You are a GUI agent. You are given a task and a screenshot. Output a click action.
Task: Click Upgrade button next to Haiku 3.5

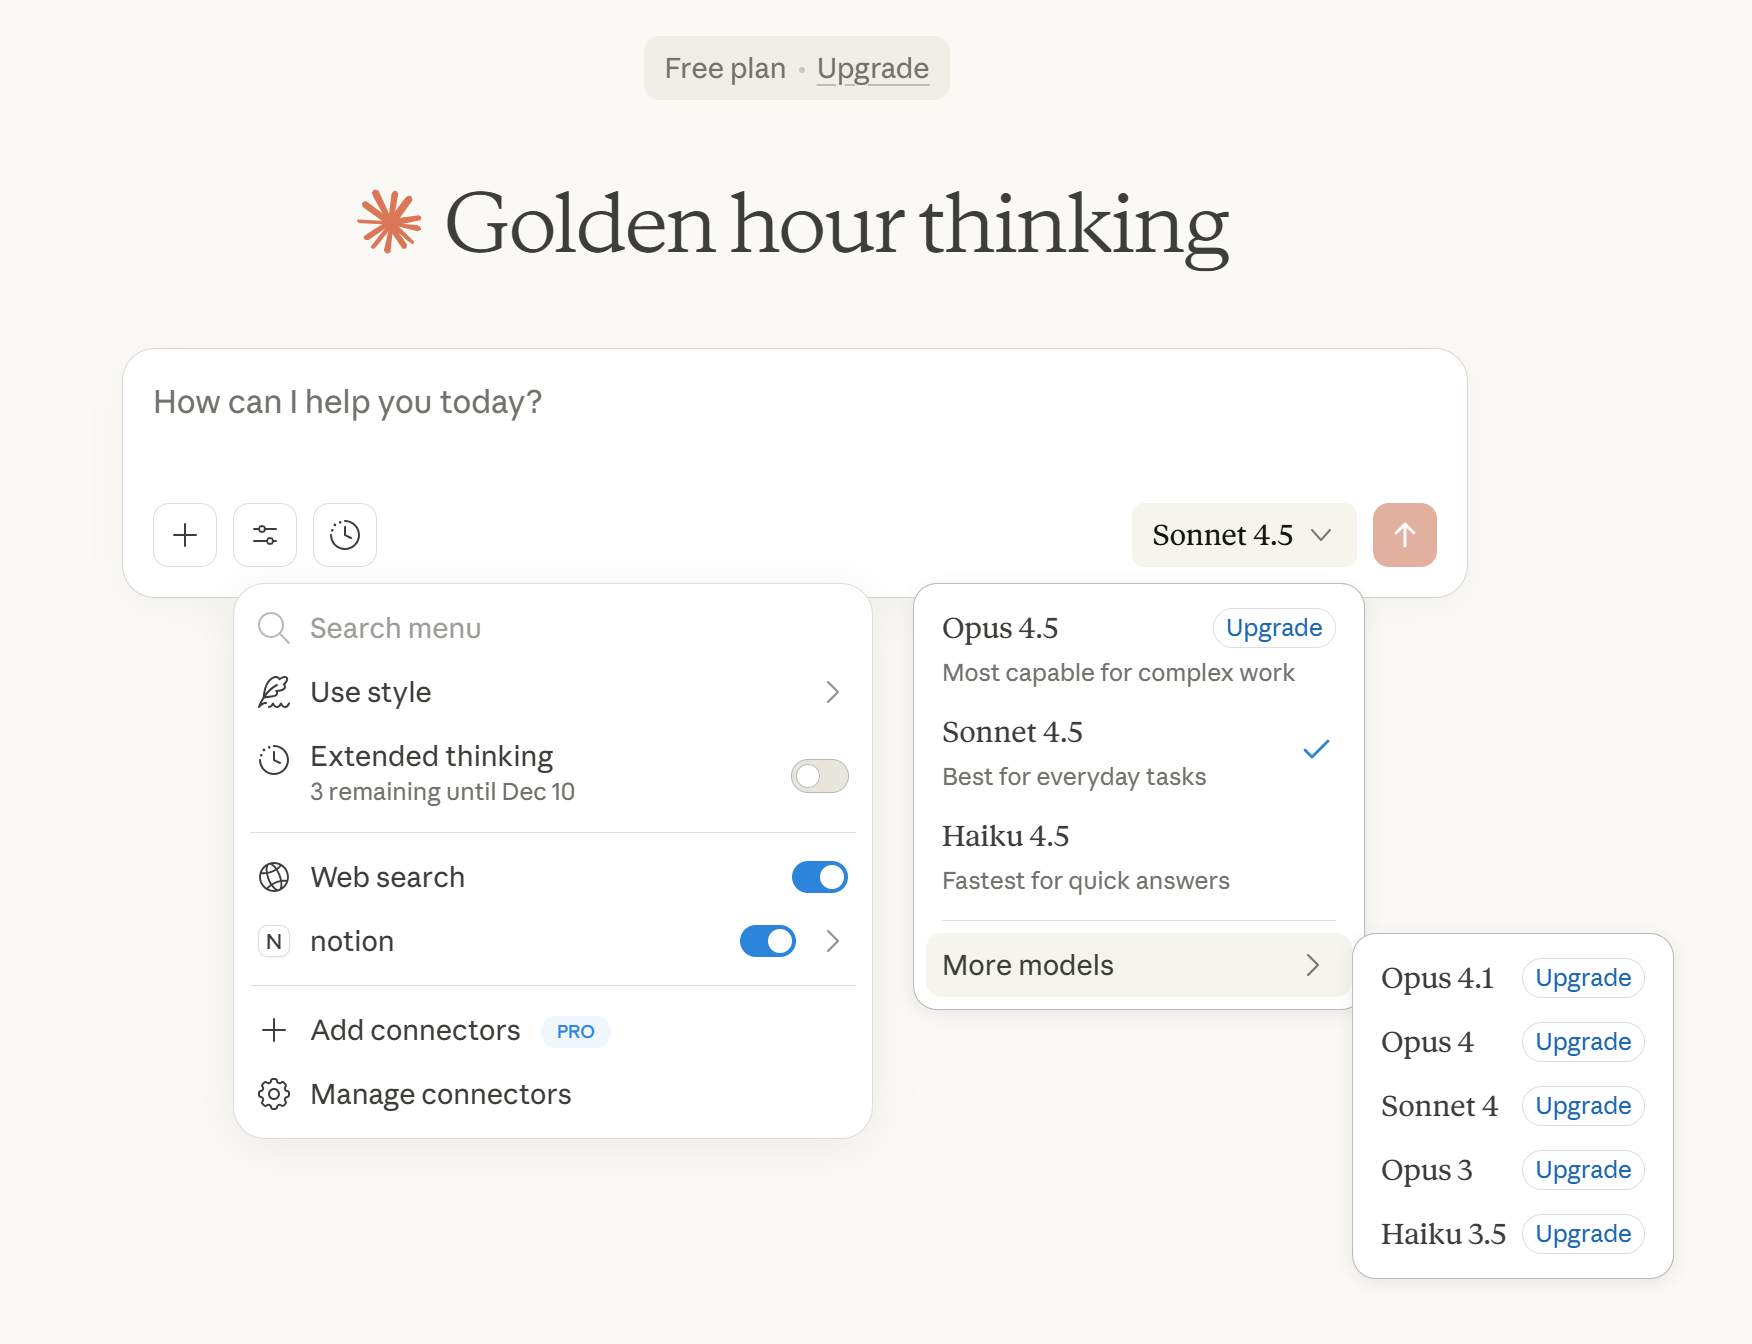(x=1583, y=1234)
